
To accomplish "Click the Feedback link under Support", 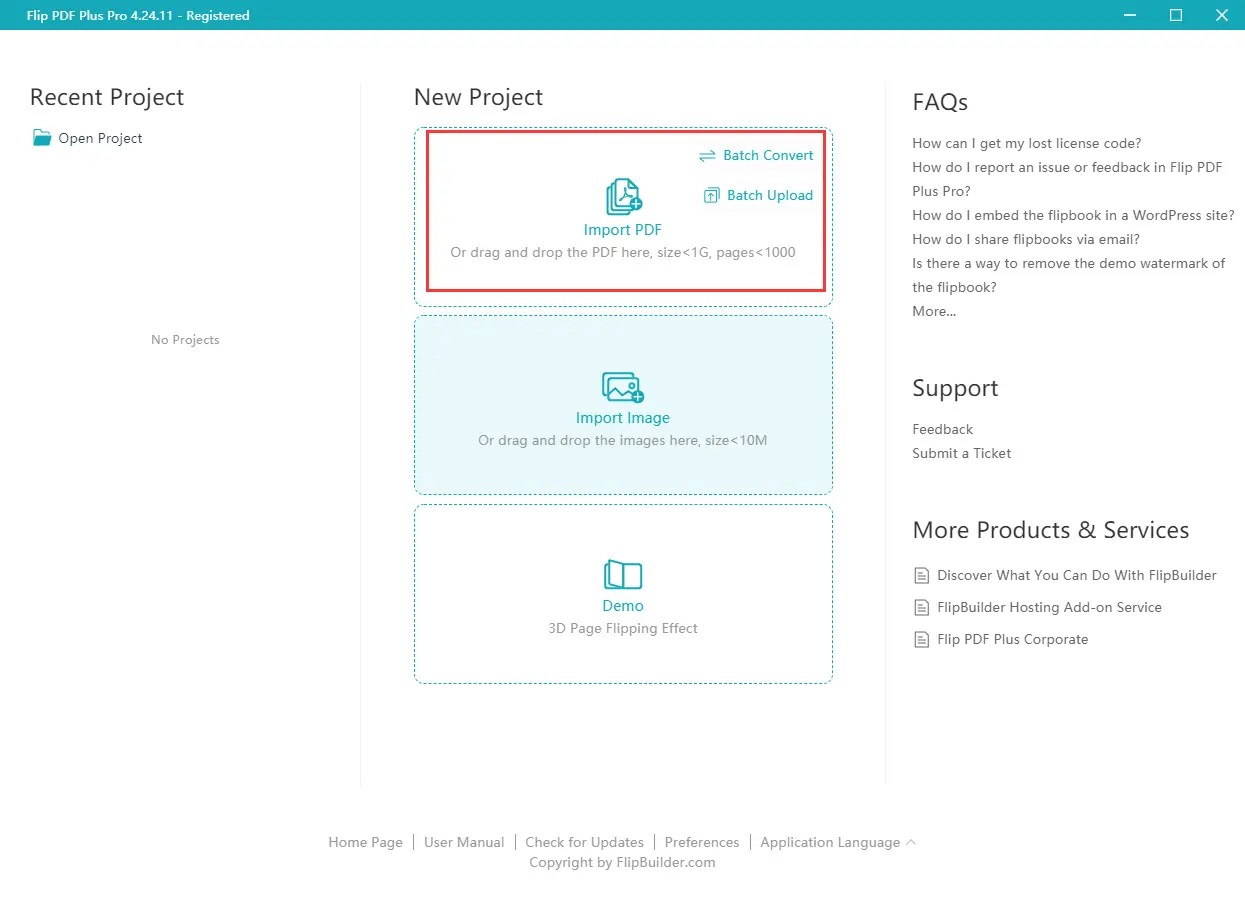I will pyautogui.click(x=941, y=429).
